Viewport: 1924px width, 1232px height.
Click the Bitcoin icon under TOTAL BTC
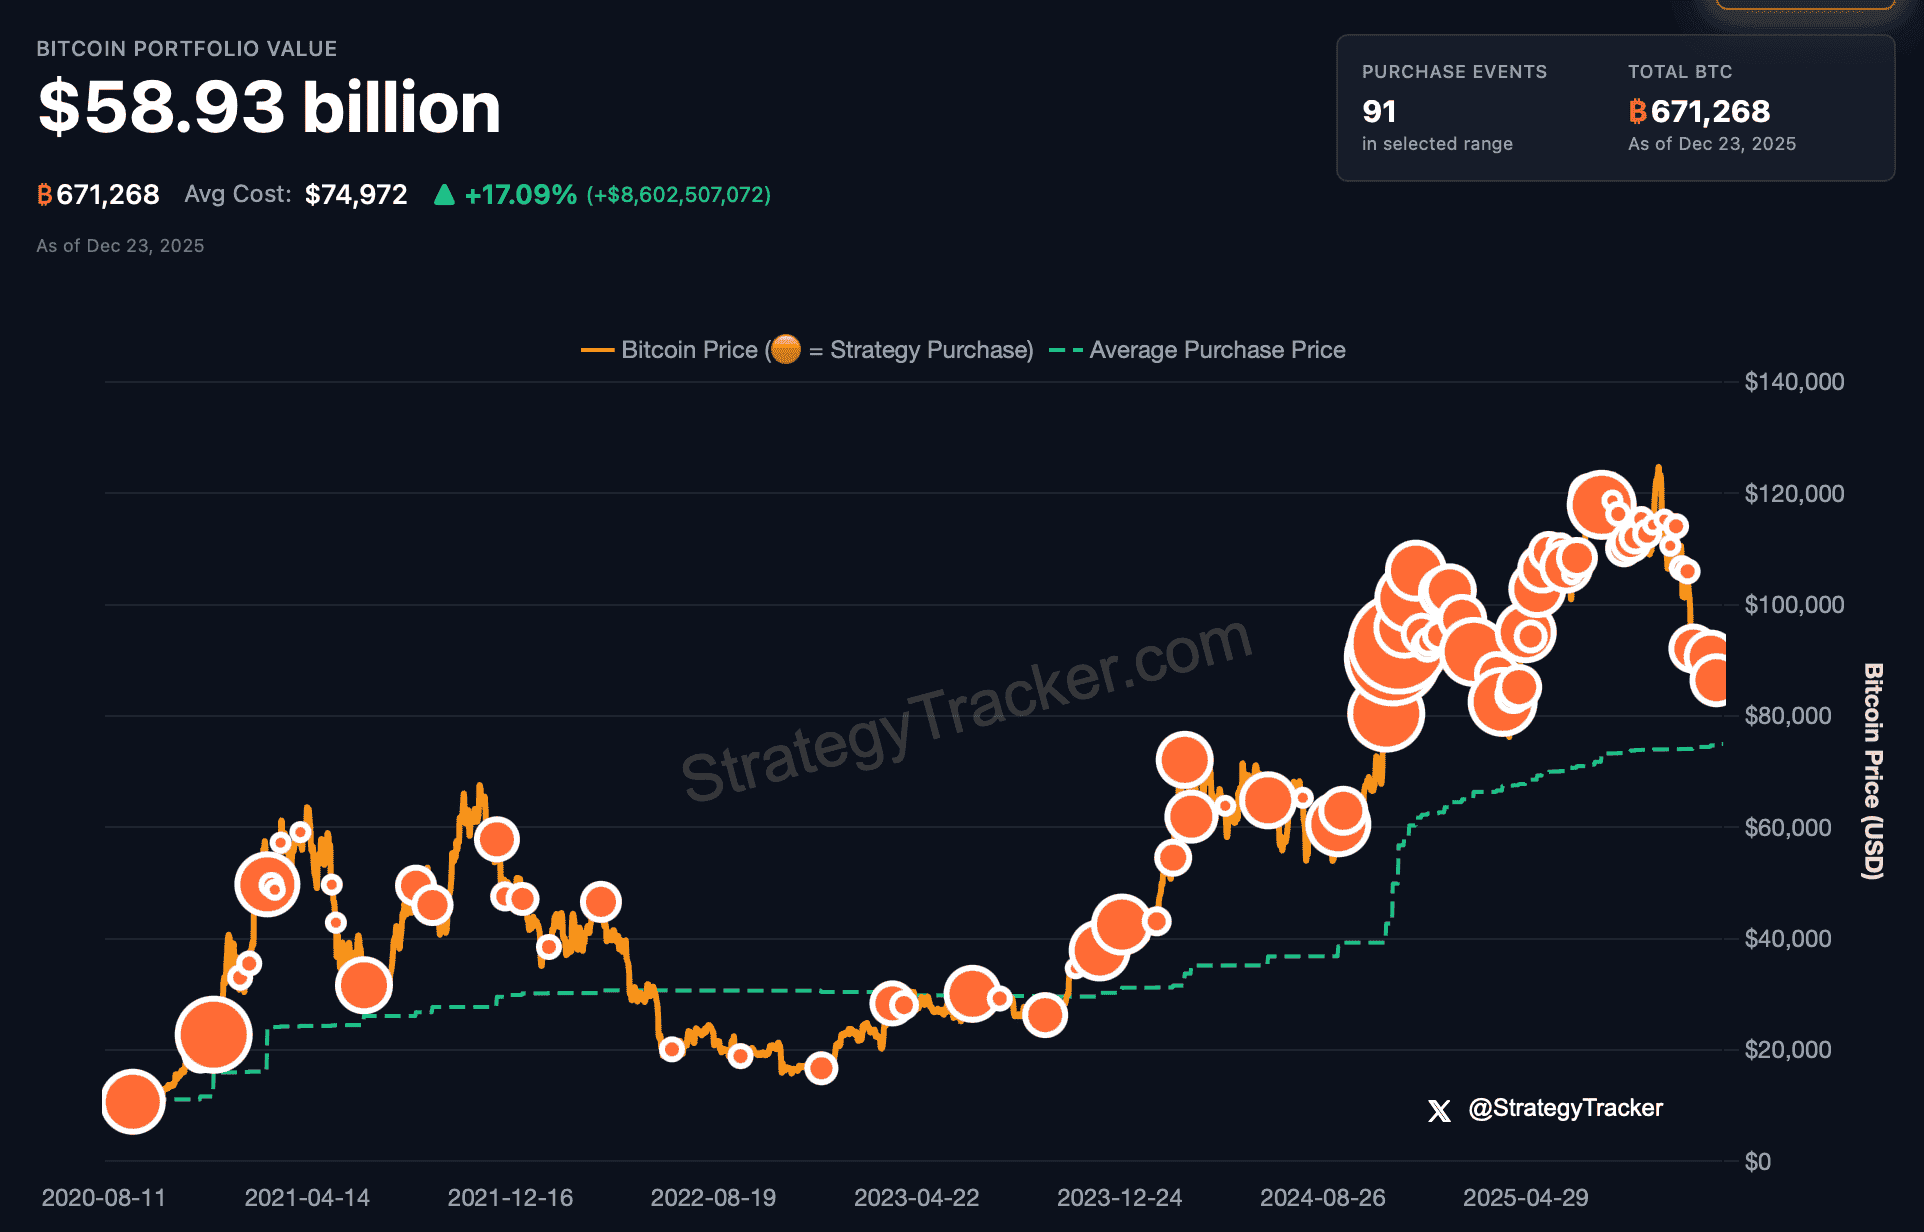coord(1637,112)
